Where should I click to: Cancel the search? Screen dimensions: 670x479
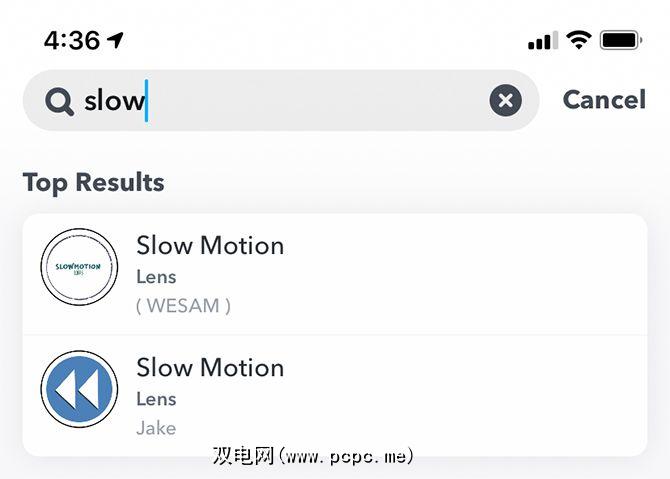[x=604, y=100]
